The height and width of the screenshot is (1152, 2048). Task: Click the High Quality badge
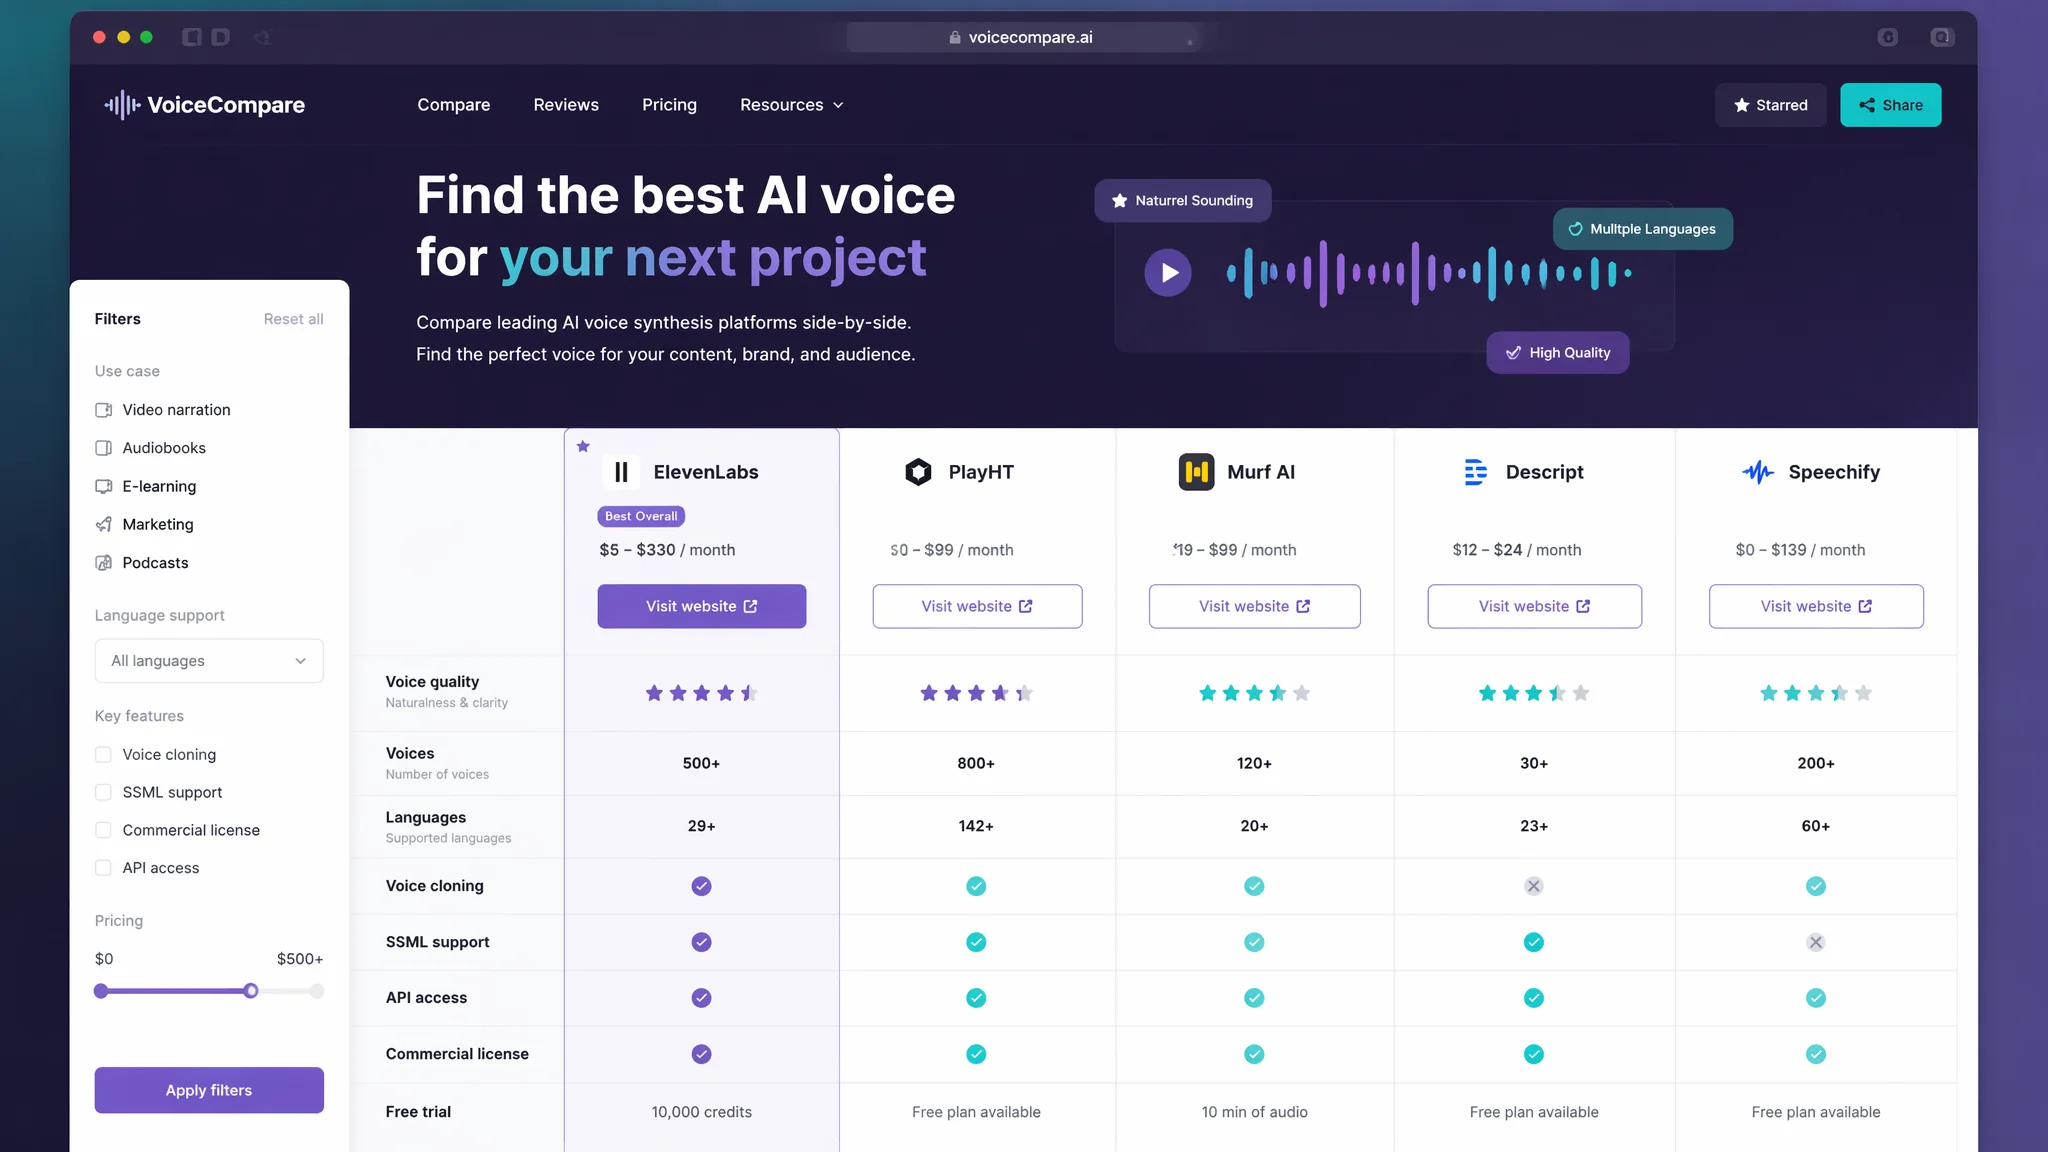tap(1558, 353)
